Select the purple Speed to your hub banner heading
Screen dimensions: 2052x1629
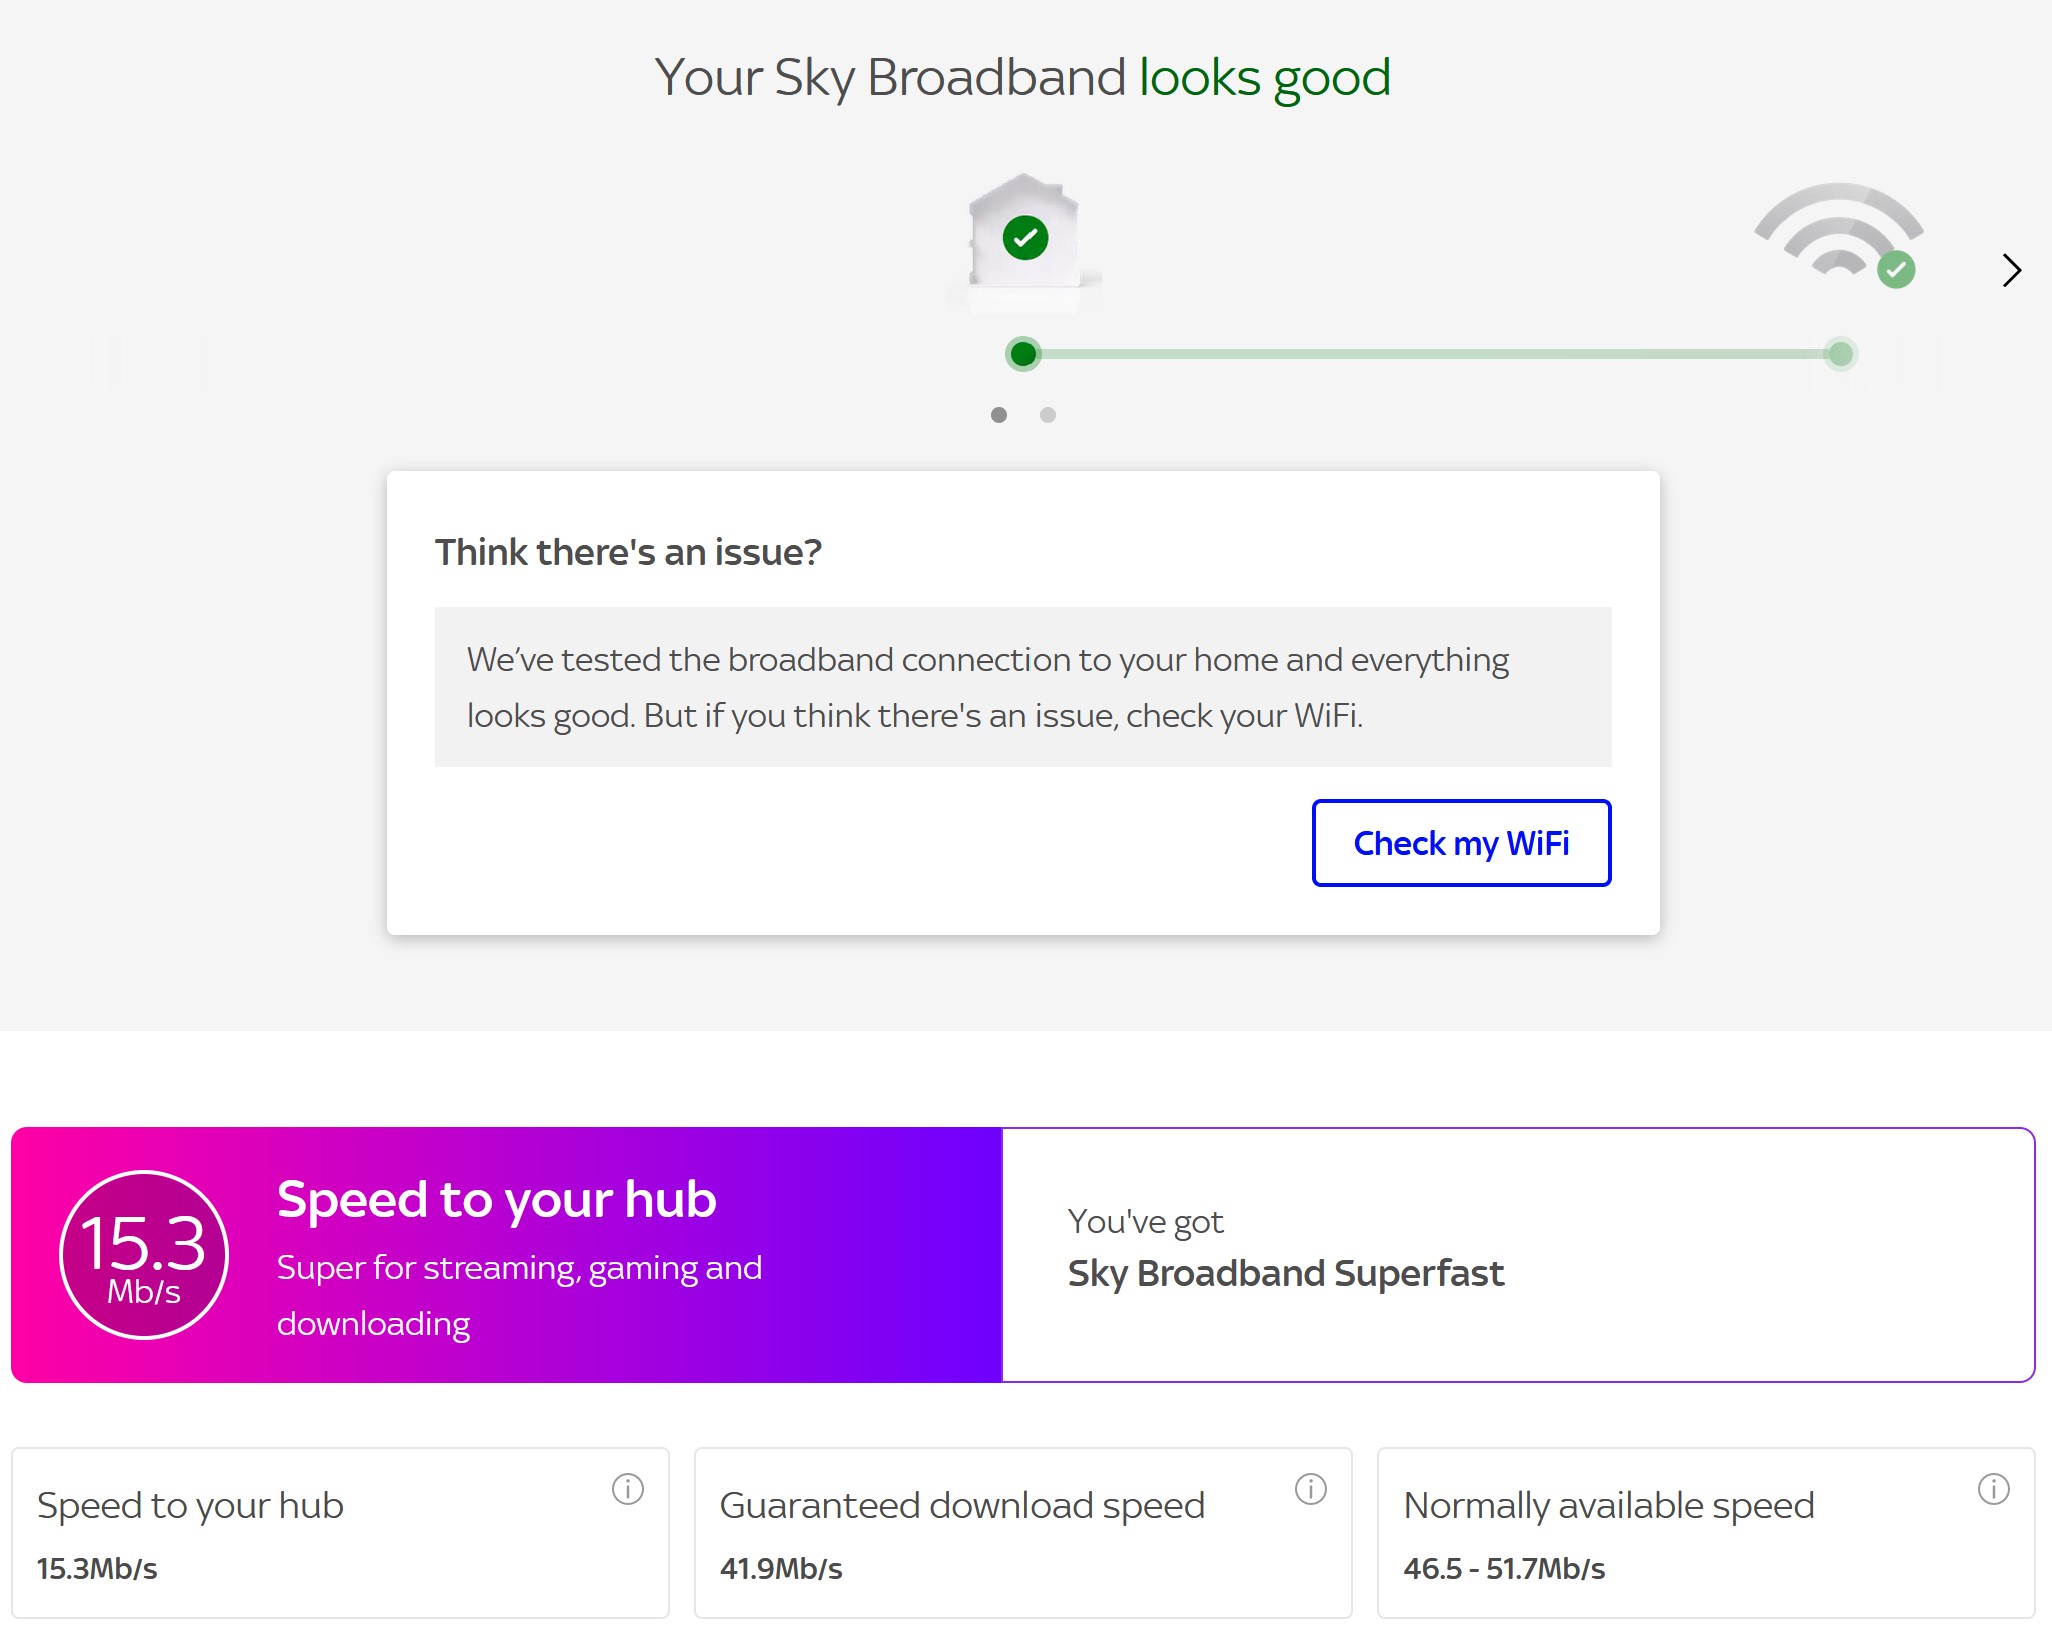coord(496,1199)
